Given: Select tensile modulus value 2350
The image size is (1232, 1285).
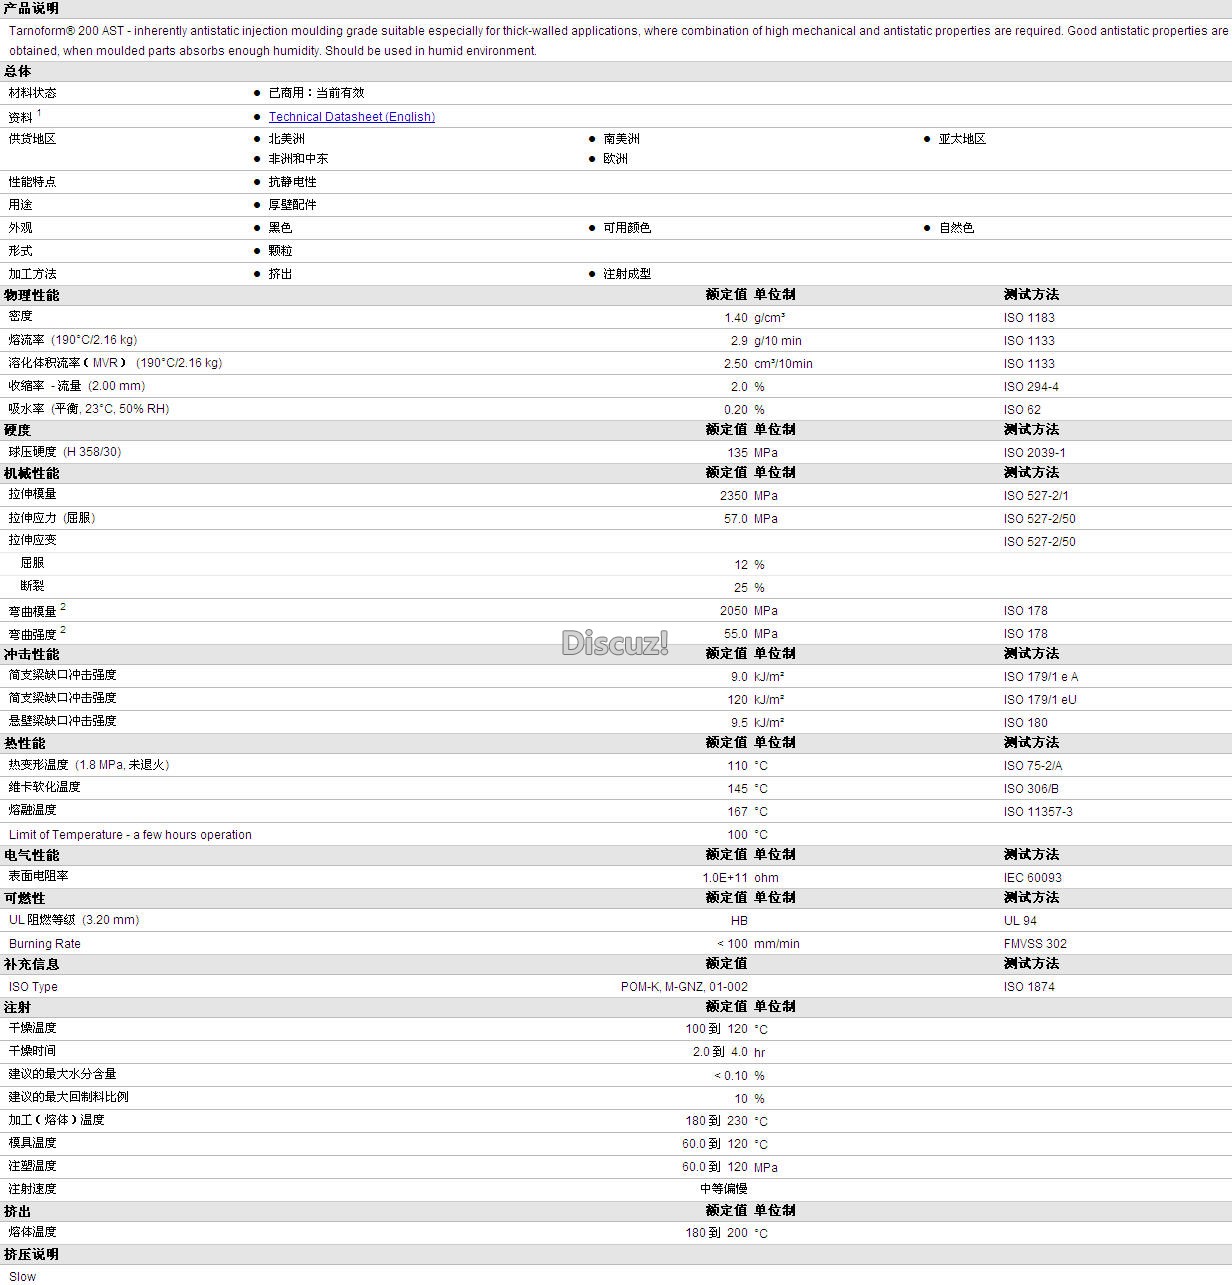Looking at the screenshot, I should tap(734, 496).
